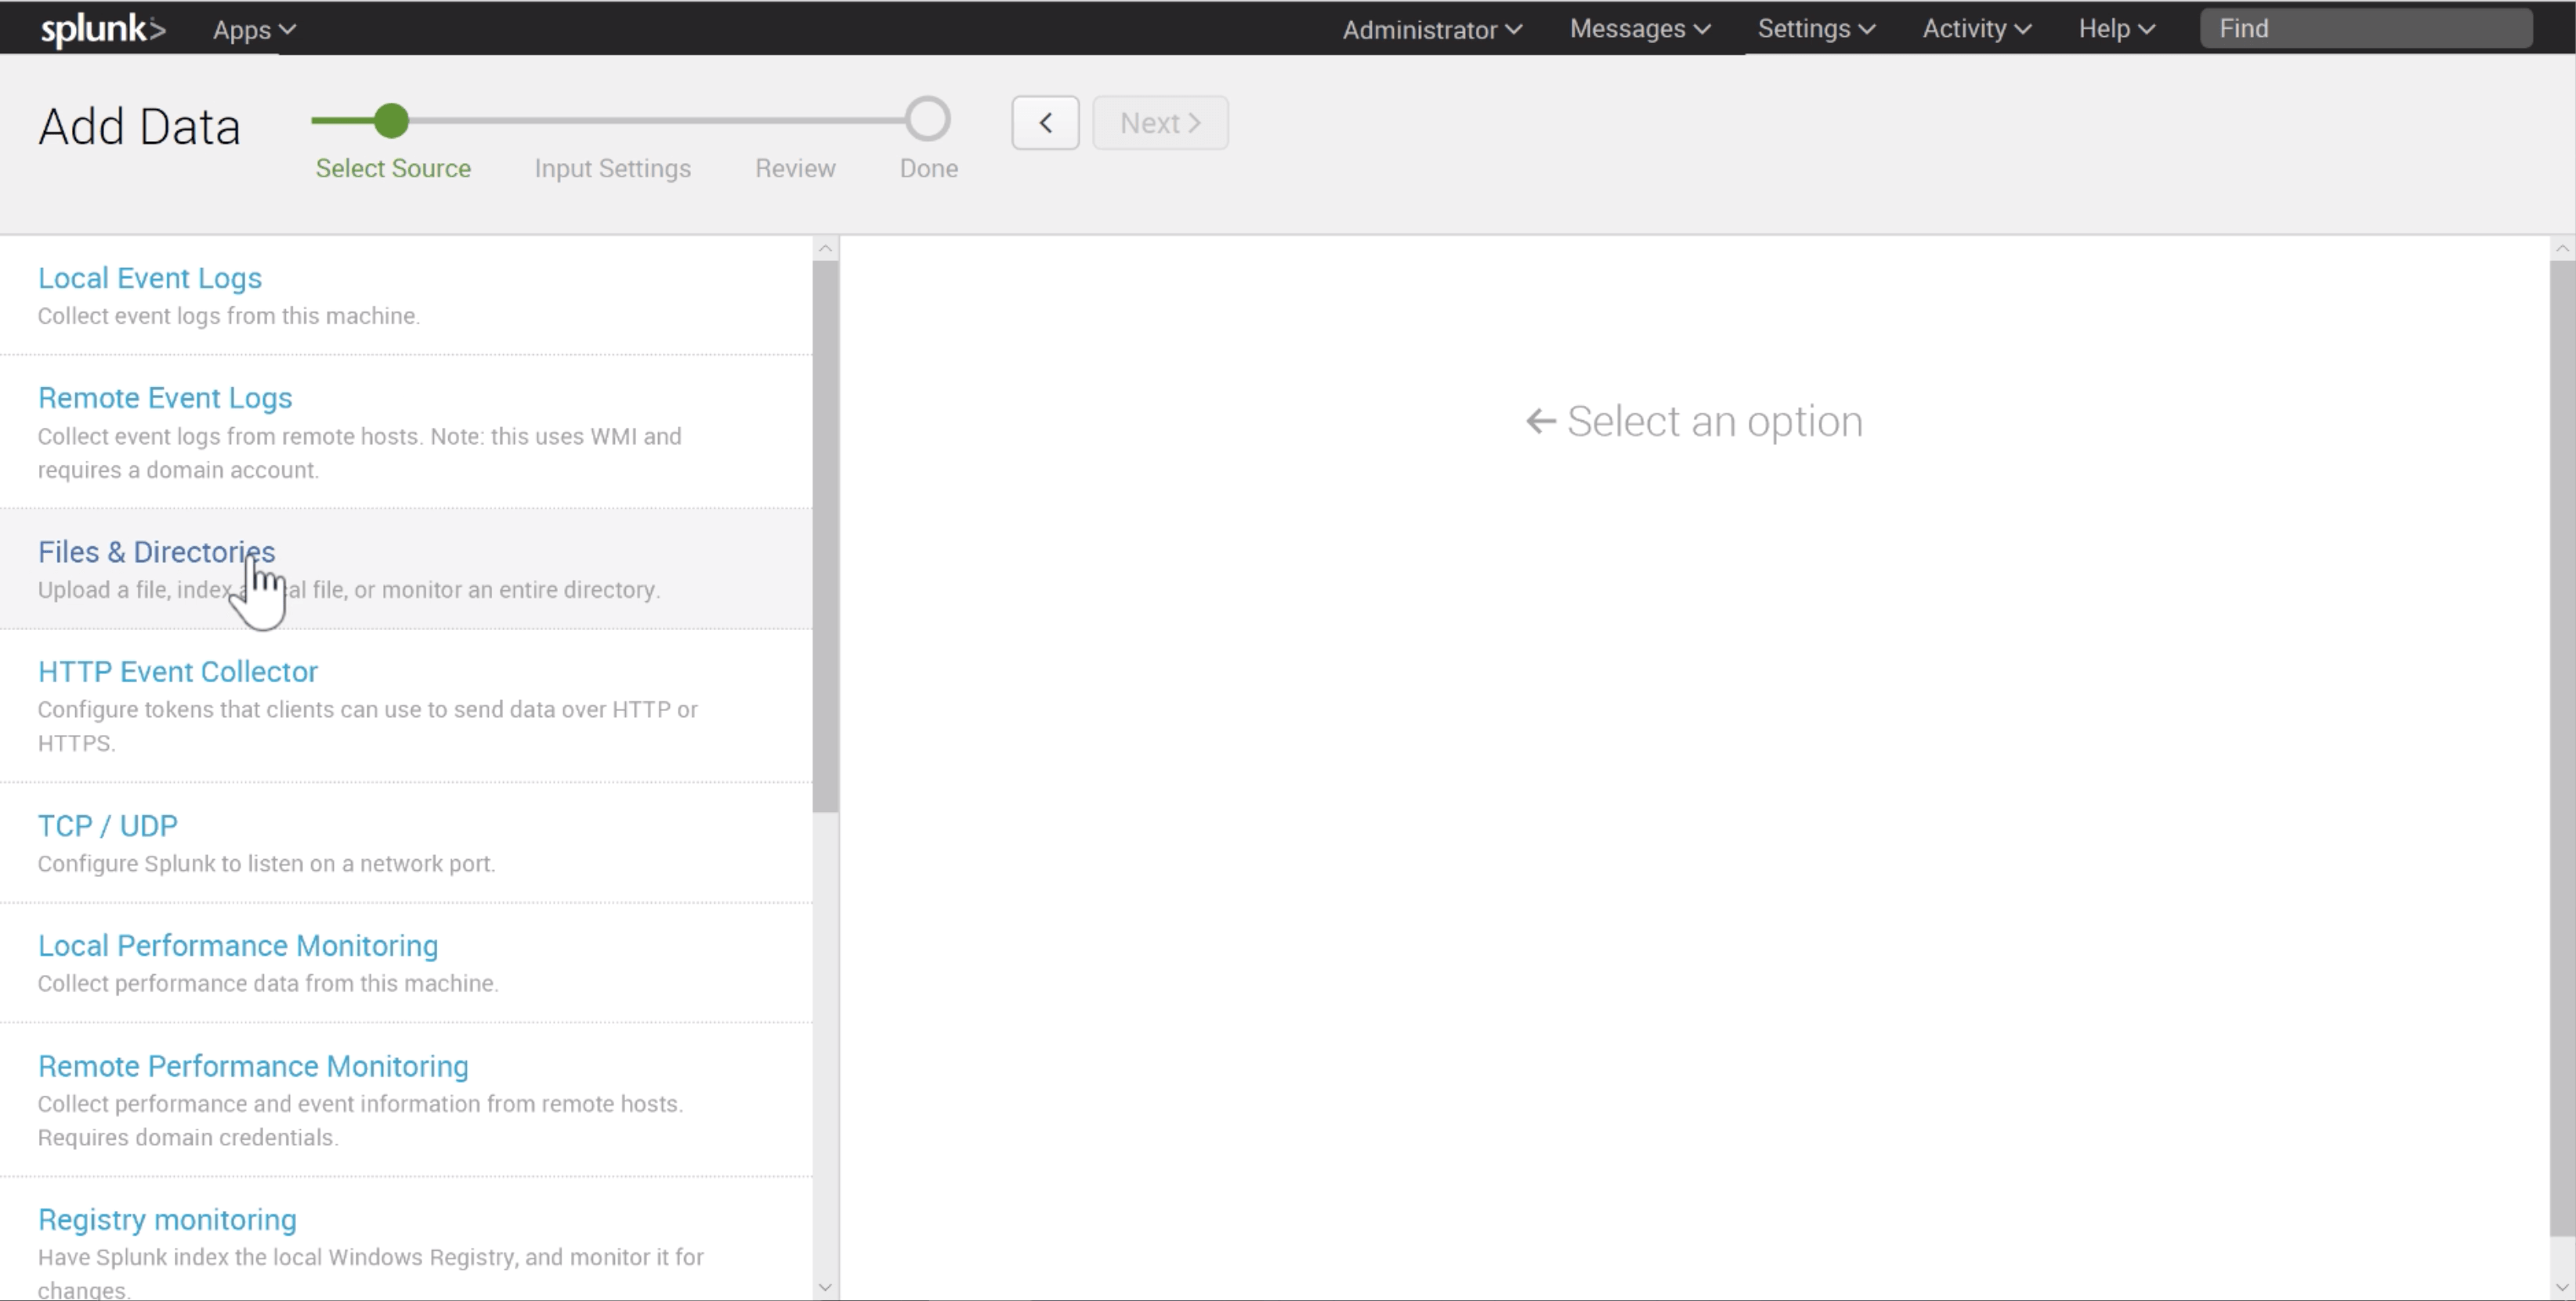Click the back arrow navigation button

pyautogui.click(x=1044, y=122)
